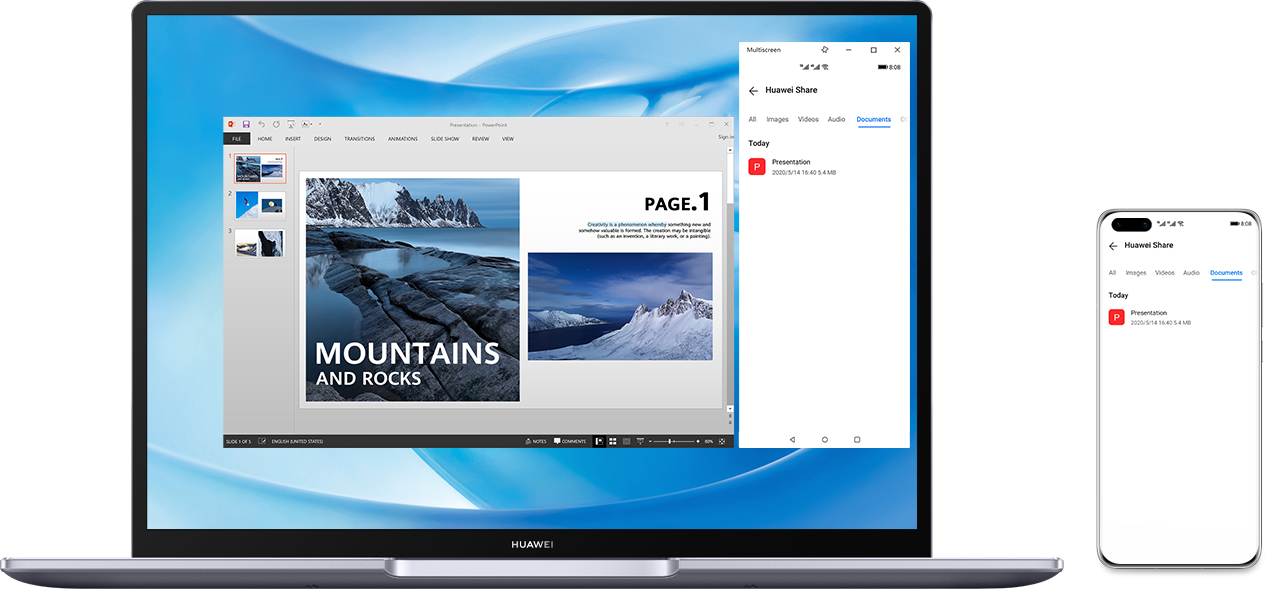Screen dimensions: 1266x589
Task: Click the ENGLISH (UNITED STATES) language indicator
Action: 297,441
